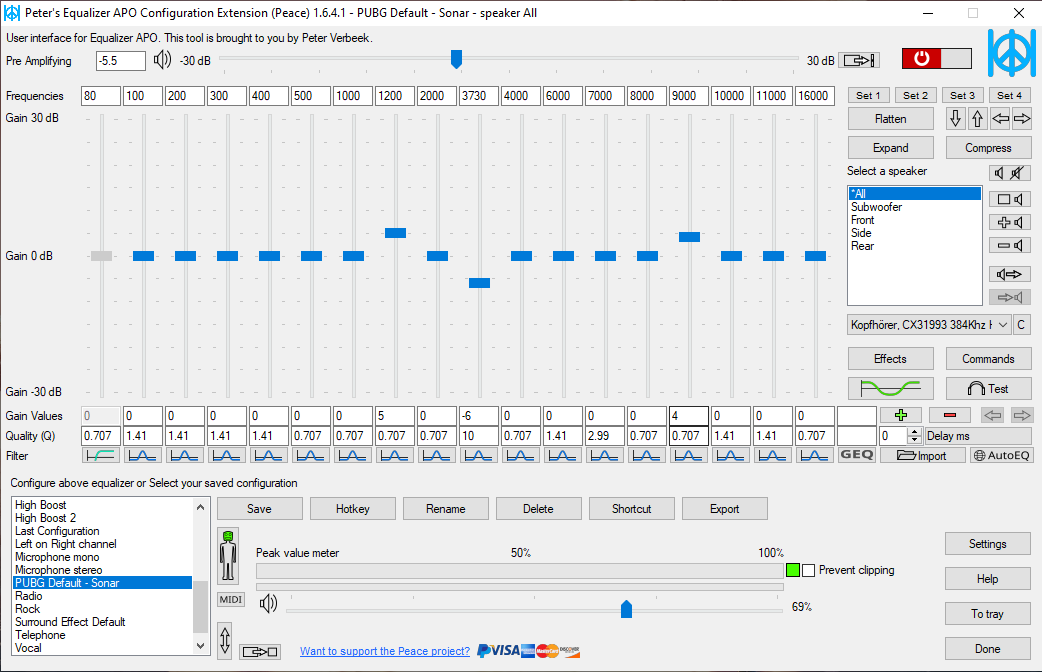Screen dimensions: 1042x672
Task: Click the Hotkey button
Action: (x=352, y=508)
